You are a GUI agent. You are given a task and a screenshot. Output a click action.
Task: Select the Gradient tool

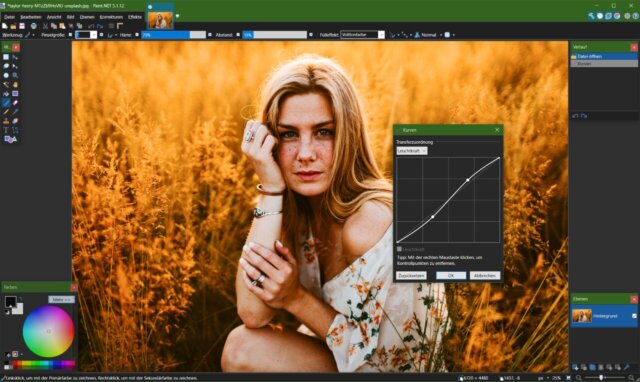(x=15, y=93)
